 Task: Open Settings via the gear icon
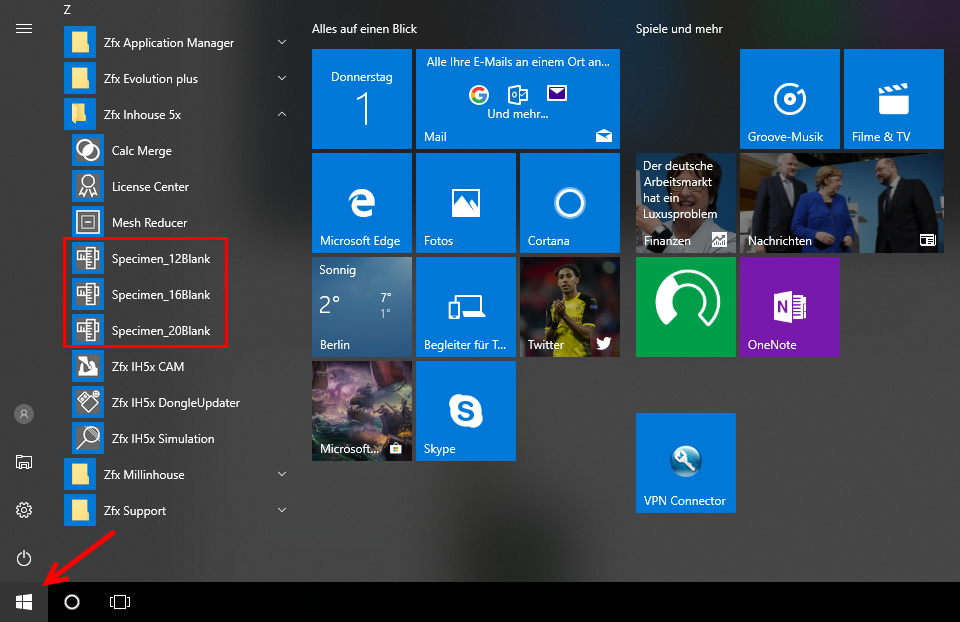24,510
